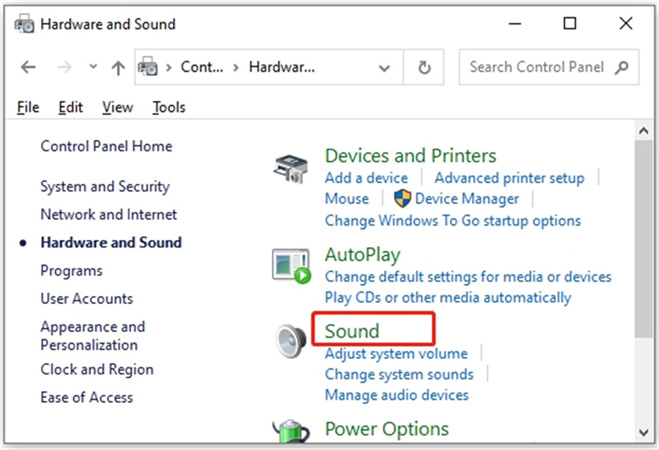Click the scrollbar down arrow

643,432
